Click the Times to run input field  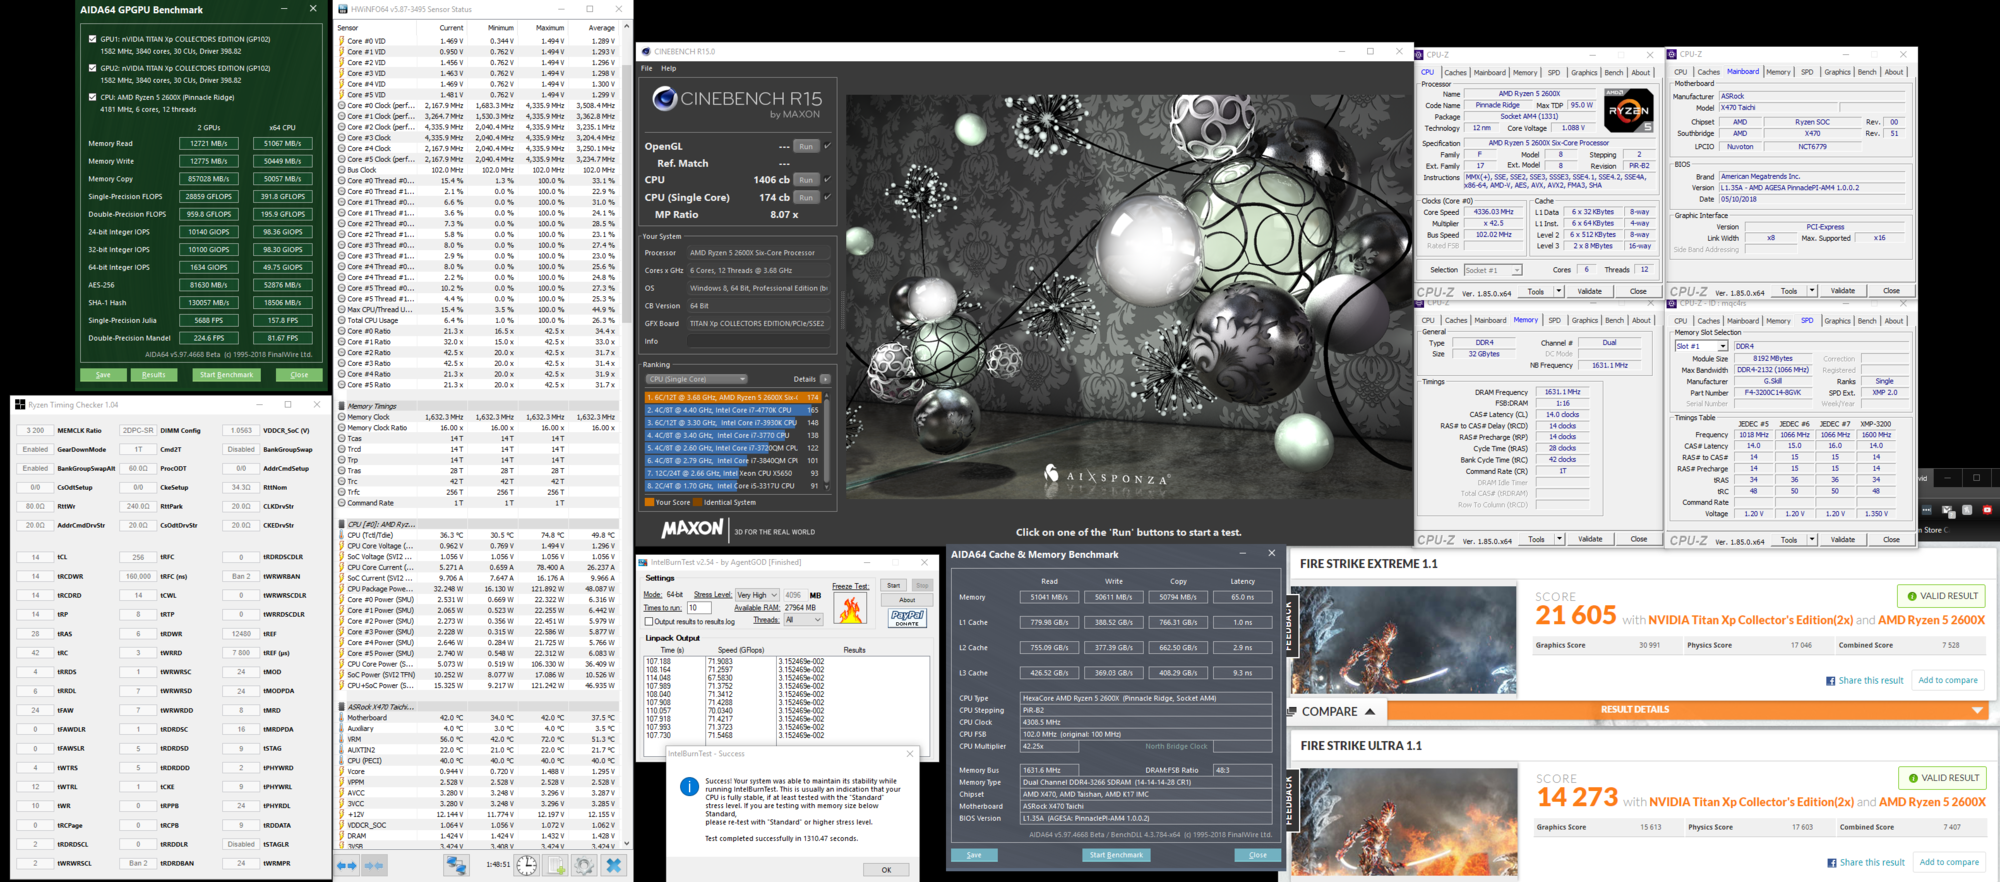point(699,608)
